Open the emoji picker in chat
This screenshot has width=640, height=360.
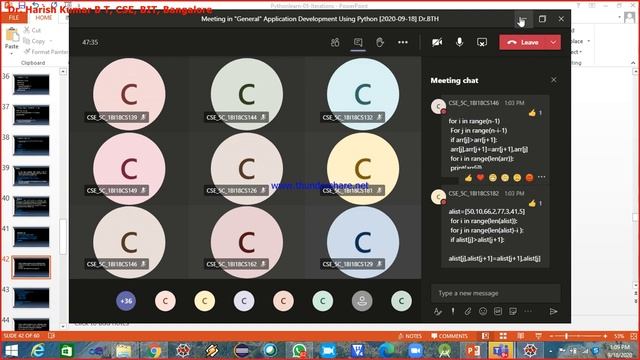coord(483,311)
